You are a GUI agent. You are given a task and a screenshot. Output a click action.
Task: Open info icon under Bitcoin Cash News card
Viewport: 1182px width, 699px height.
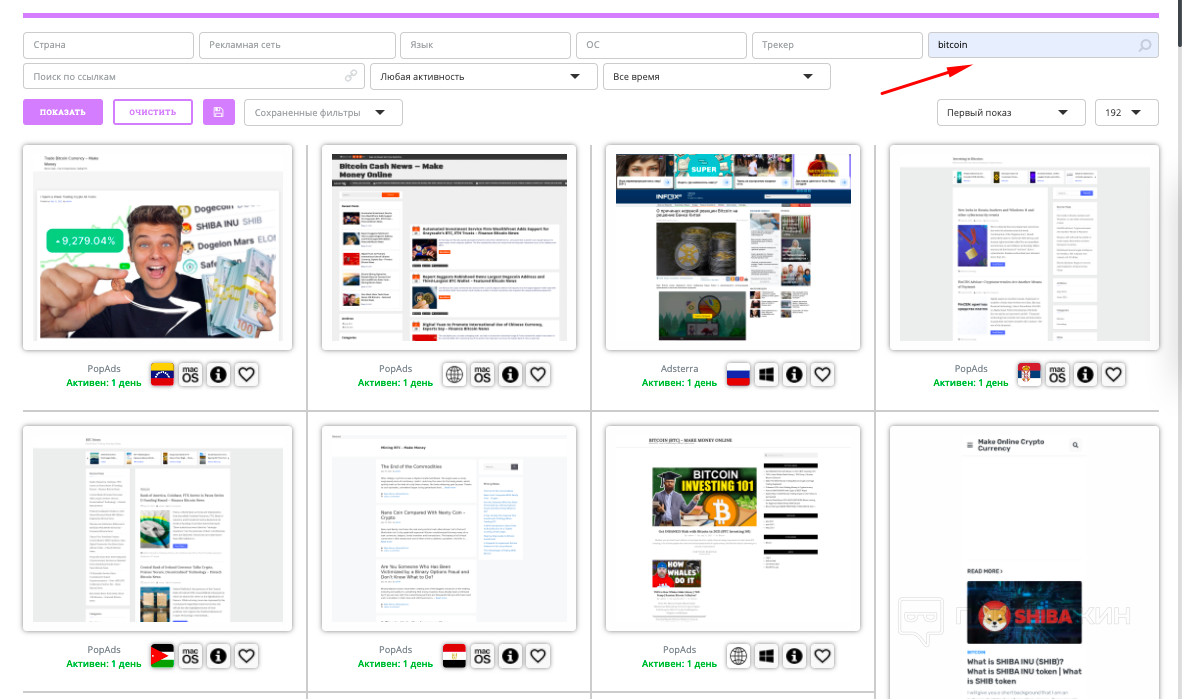click(510, 375)
